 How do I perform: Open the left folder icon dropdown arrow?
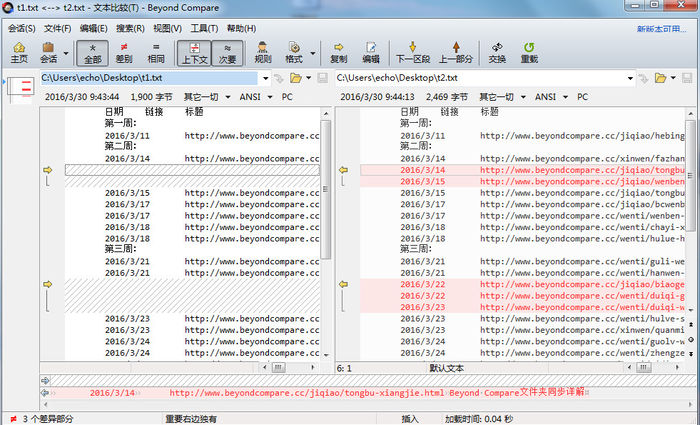tap(308, 78)
